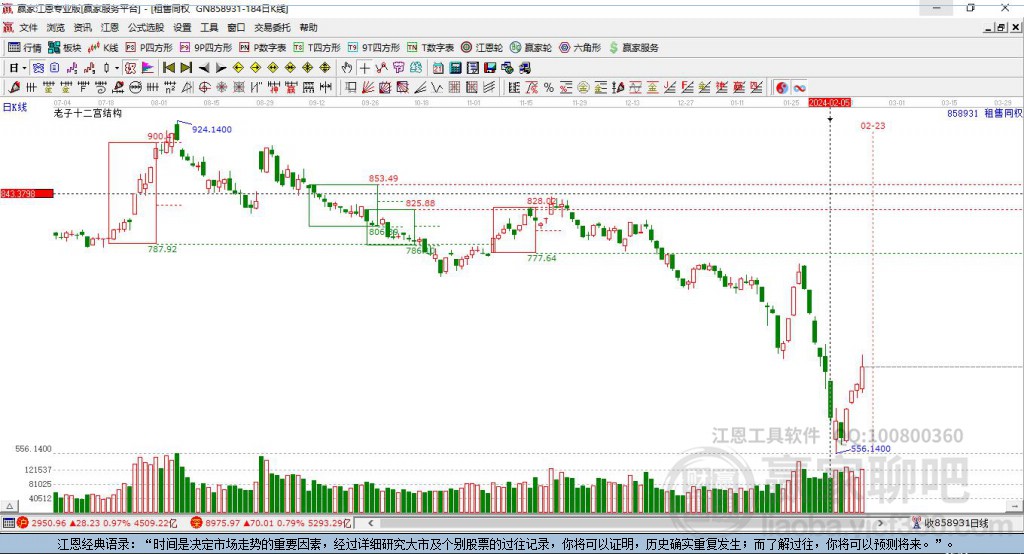
Task: Open 赢家服务 with the dollar icon
Action: 633,48
